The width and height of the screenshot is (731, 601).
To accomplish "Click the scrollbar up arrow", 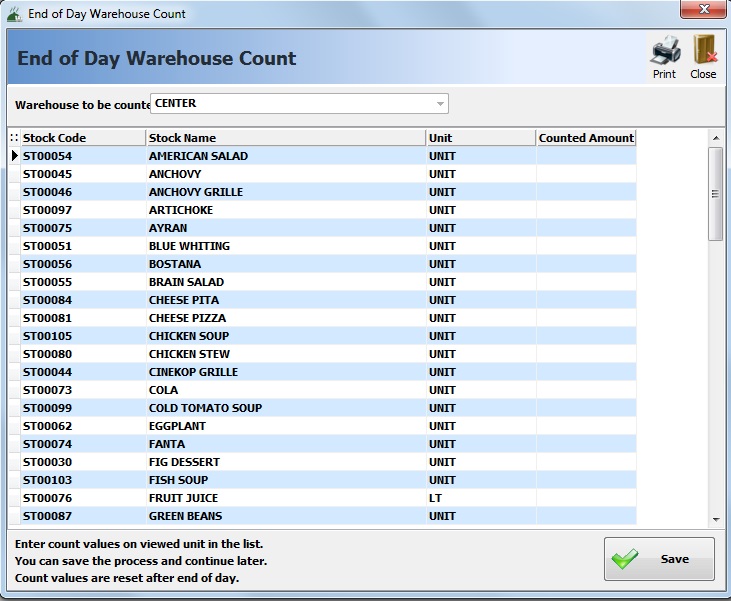I will click(716, 138).
